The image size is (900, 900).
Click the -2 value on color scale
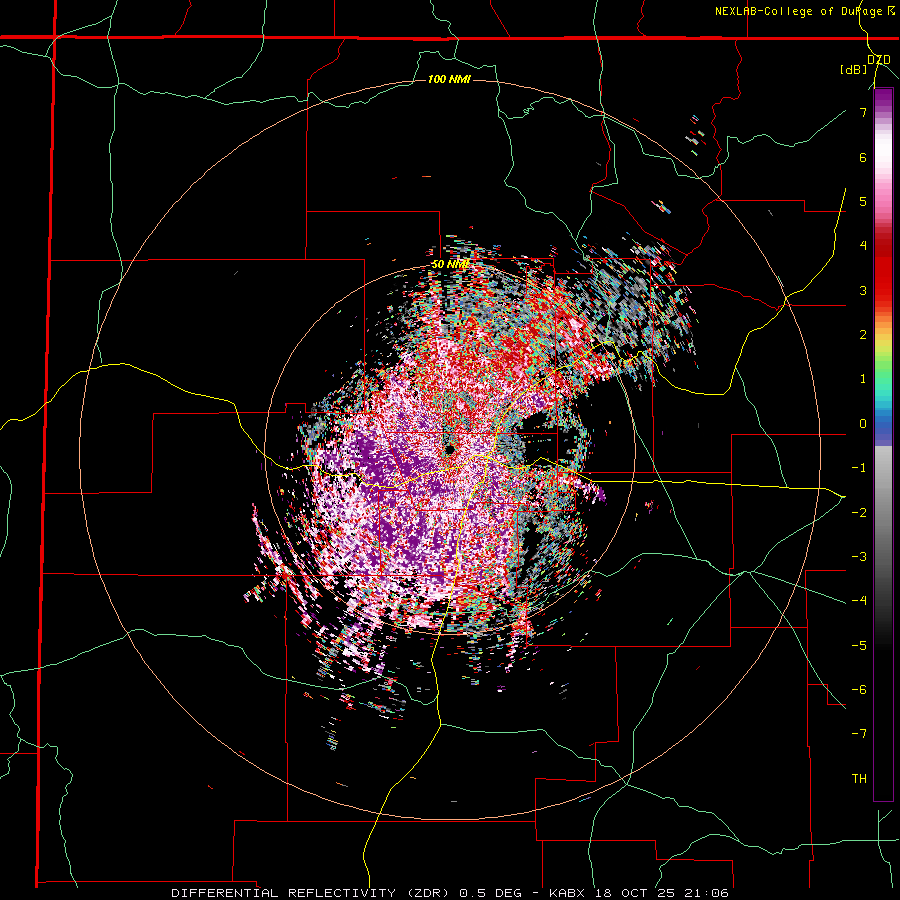[859, 513]
